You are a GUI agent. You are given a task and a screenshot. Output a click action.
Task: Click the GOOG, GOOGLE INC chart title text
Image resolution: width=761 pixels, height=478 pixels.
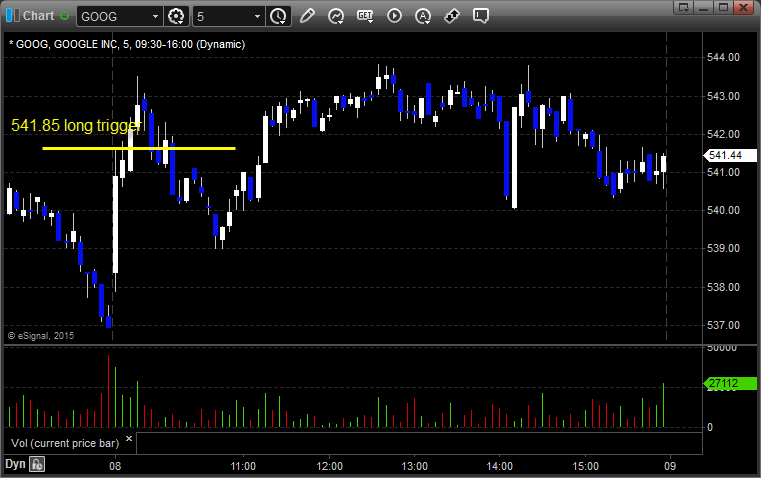(127, 44)
